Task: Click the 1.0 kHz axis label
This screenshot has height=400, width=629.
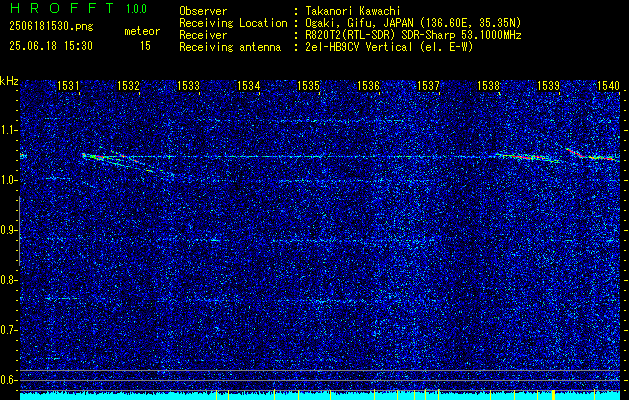Action: tap(8, 181)
